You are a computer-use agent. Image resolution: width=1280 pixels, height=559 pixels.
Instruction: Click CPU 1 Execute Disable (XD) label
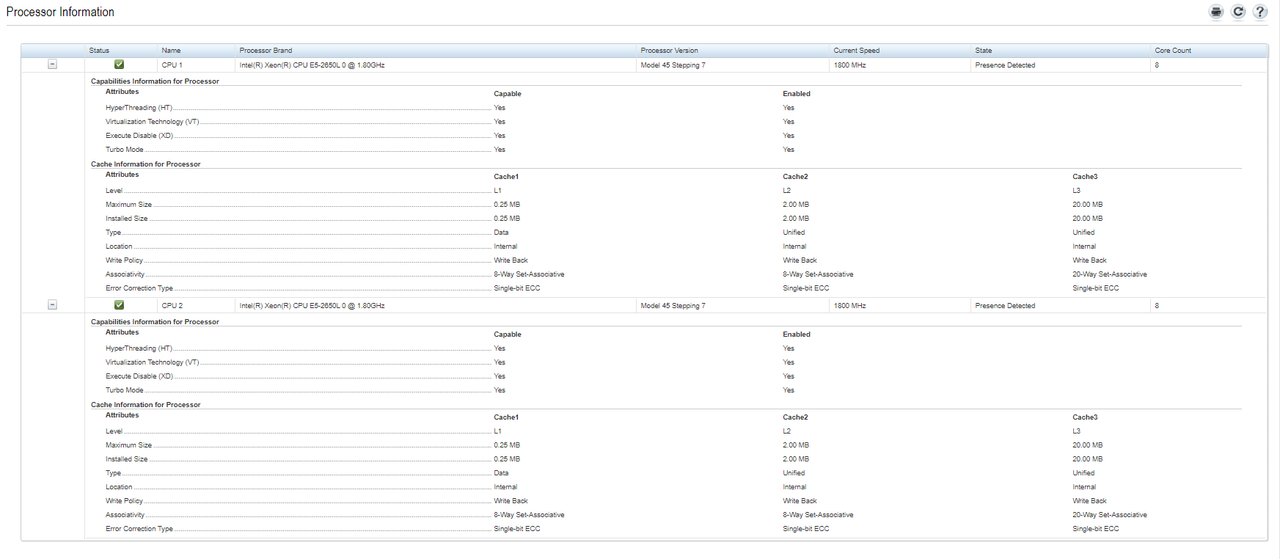(x=139, y=135)
